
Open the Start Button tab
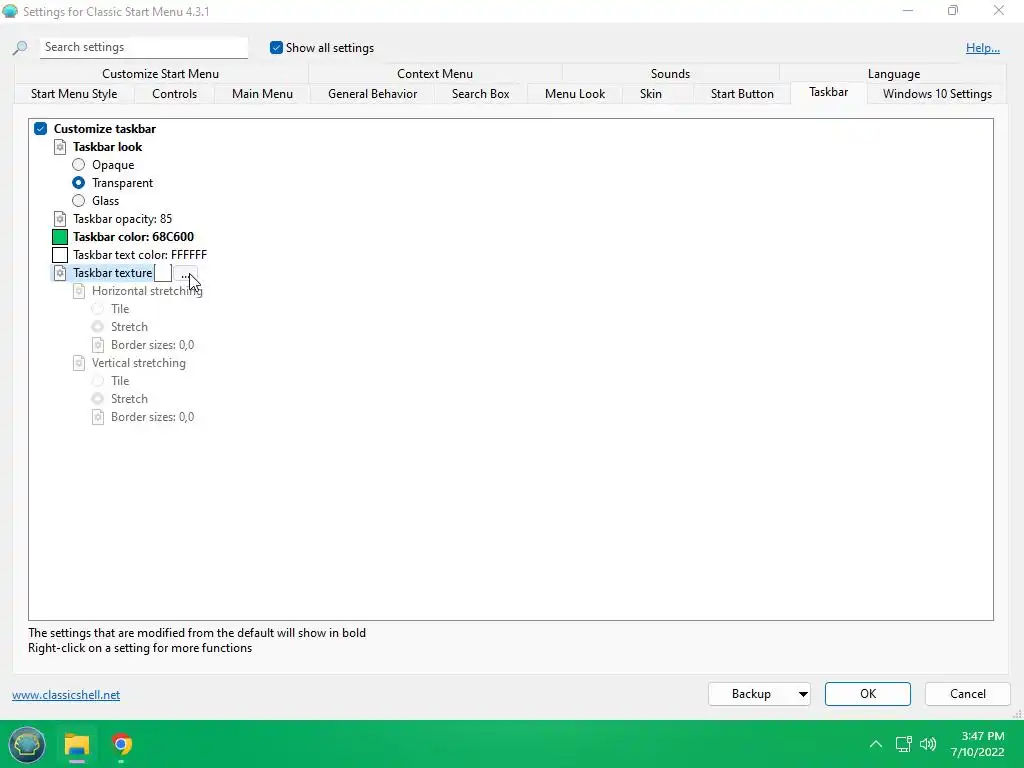[x=742, y=93]
